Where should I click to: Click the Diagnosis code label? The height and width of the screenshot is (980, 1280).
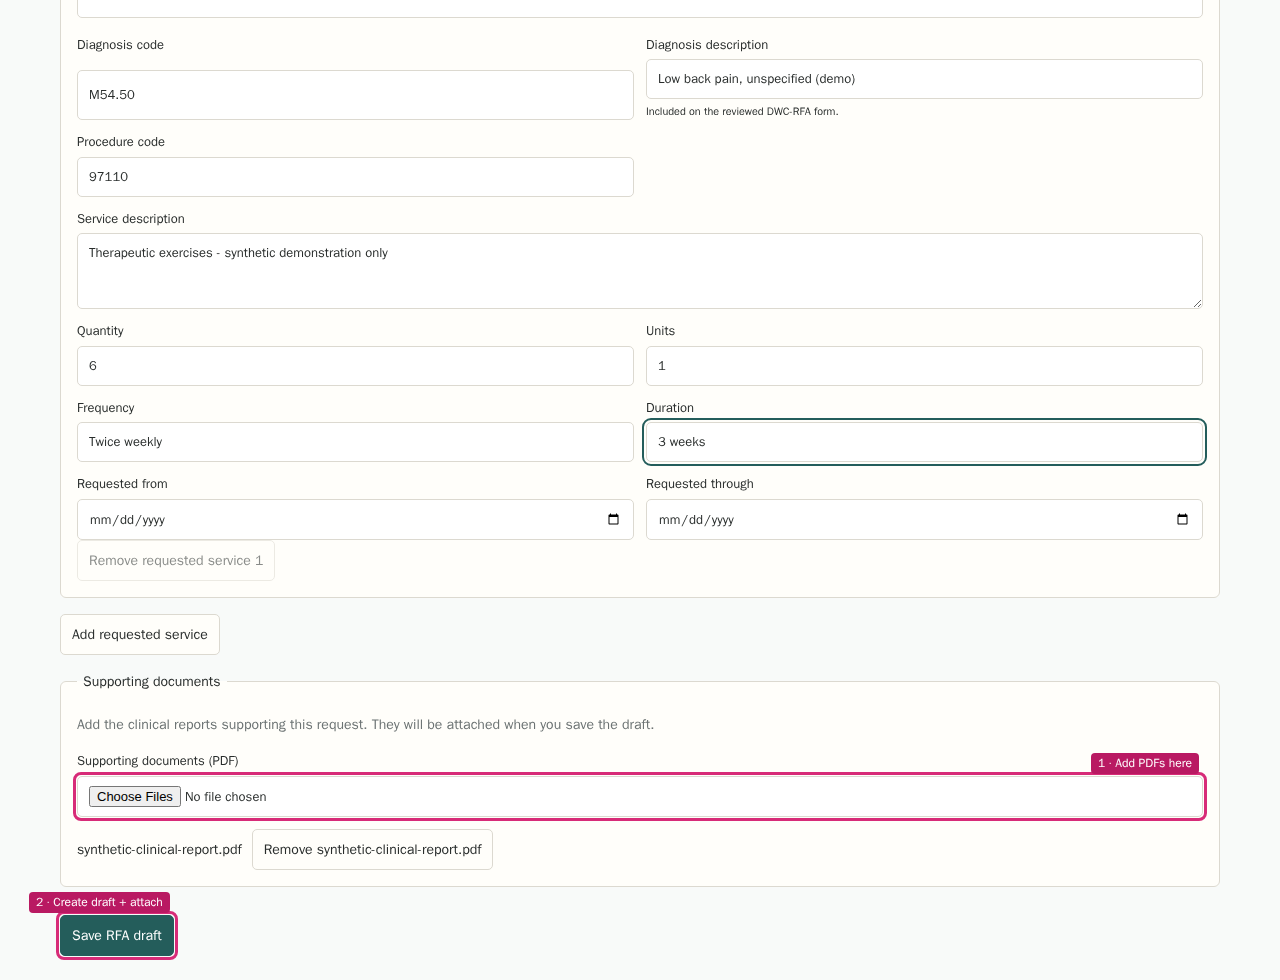[120, 45]
